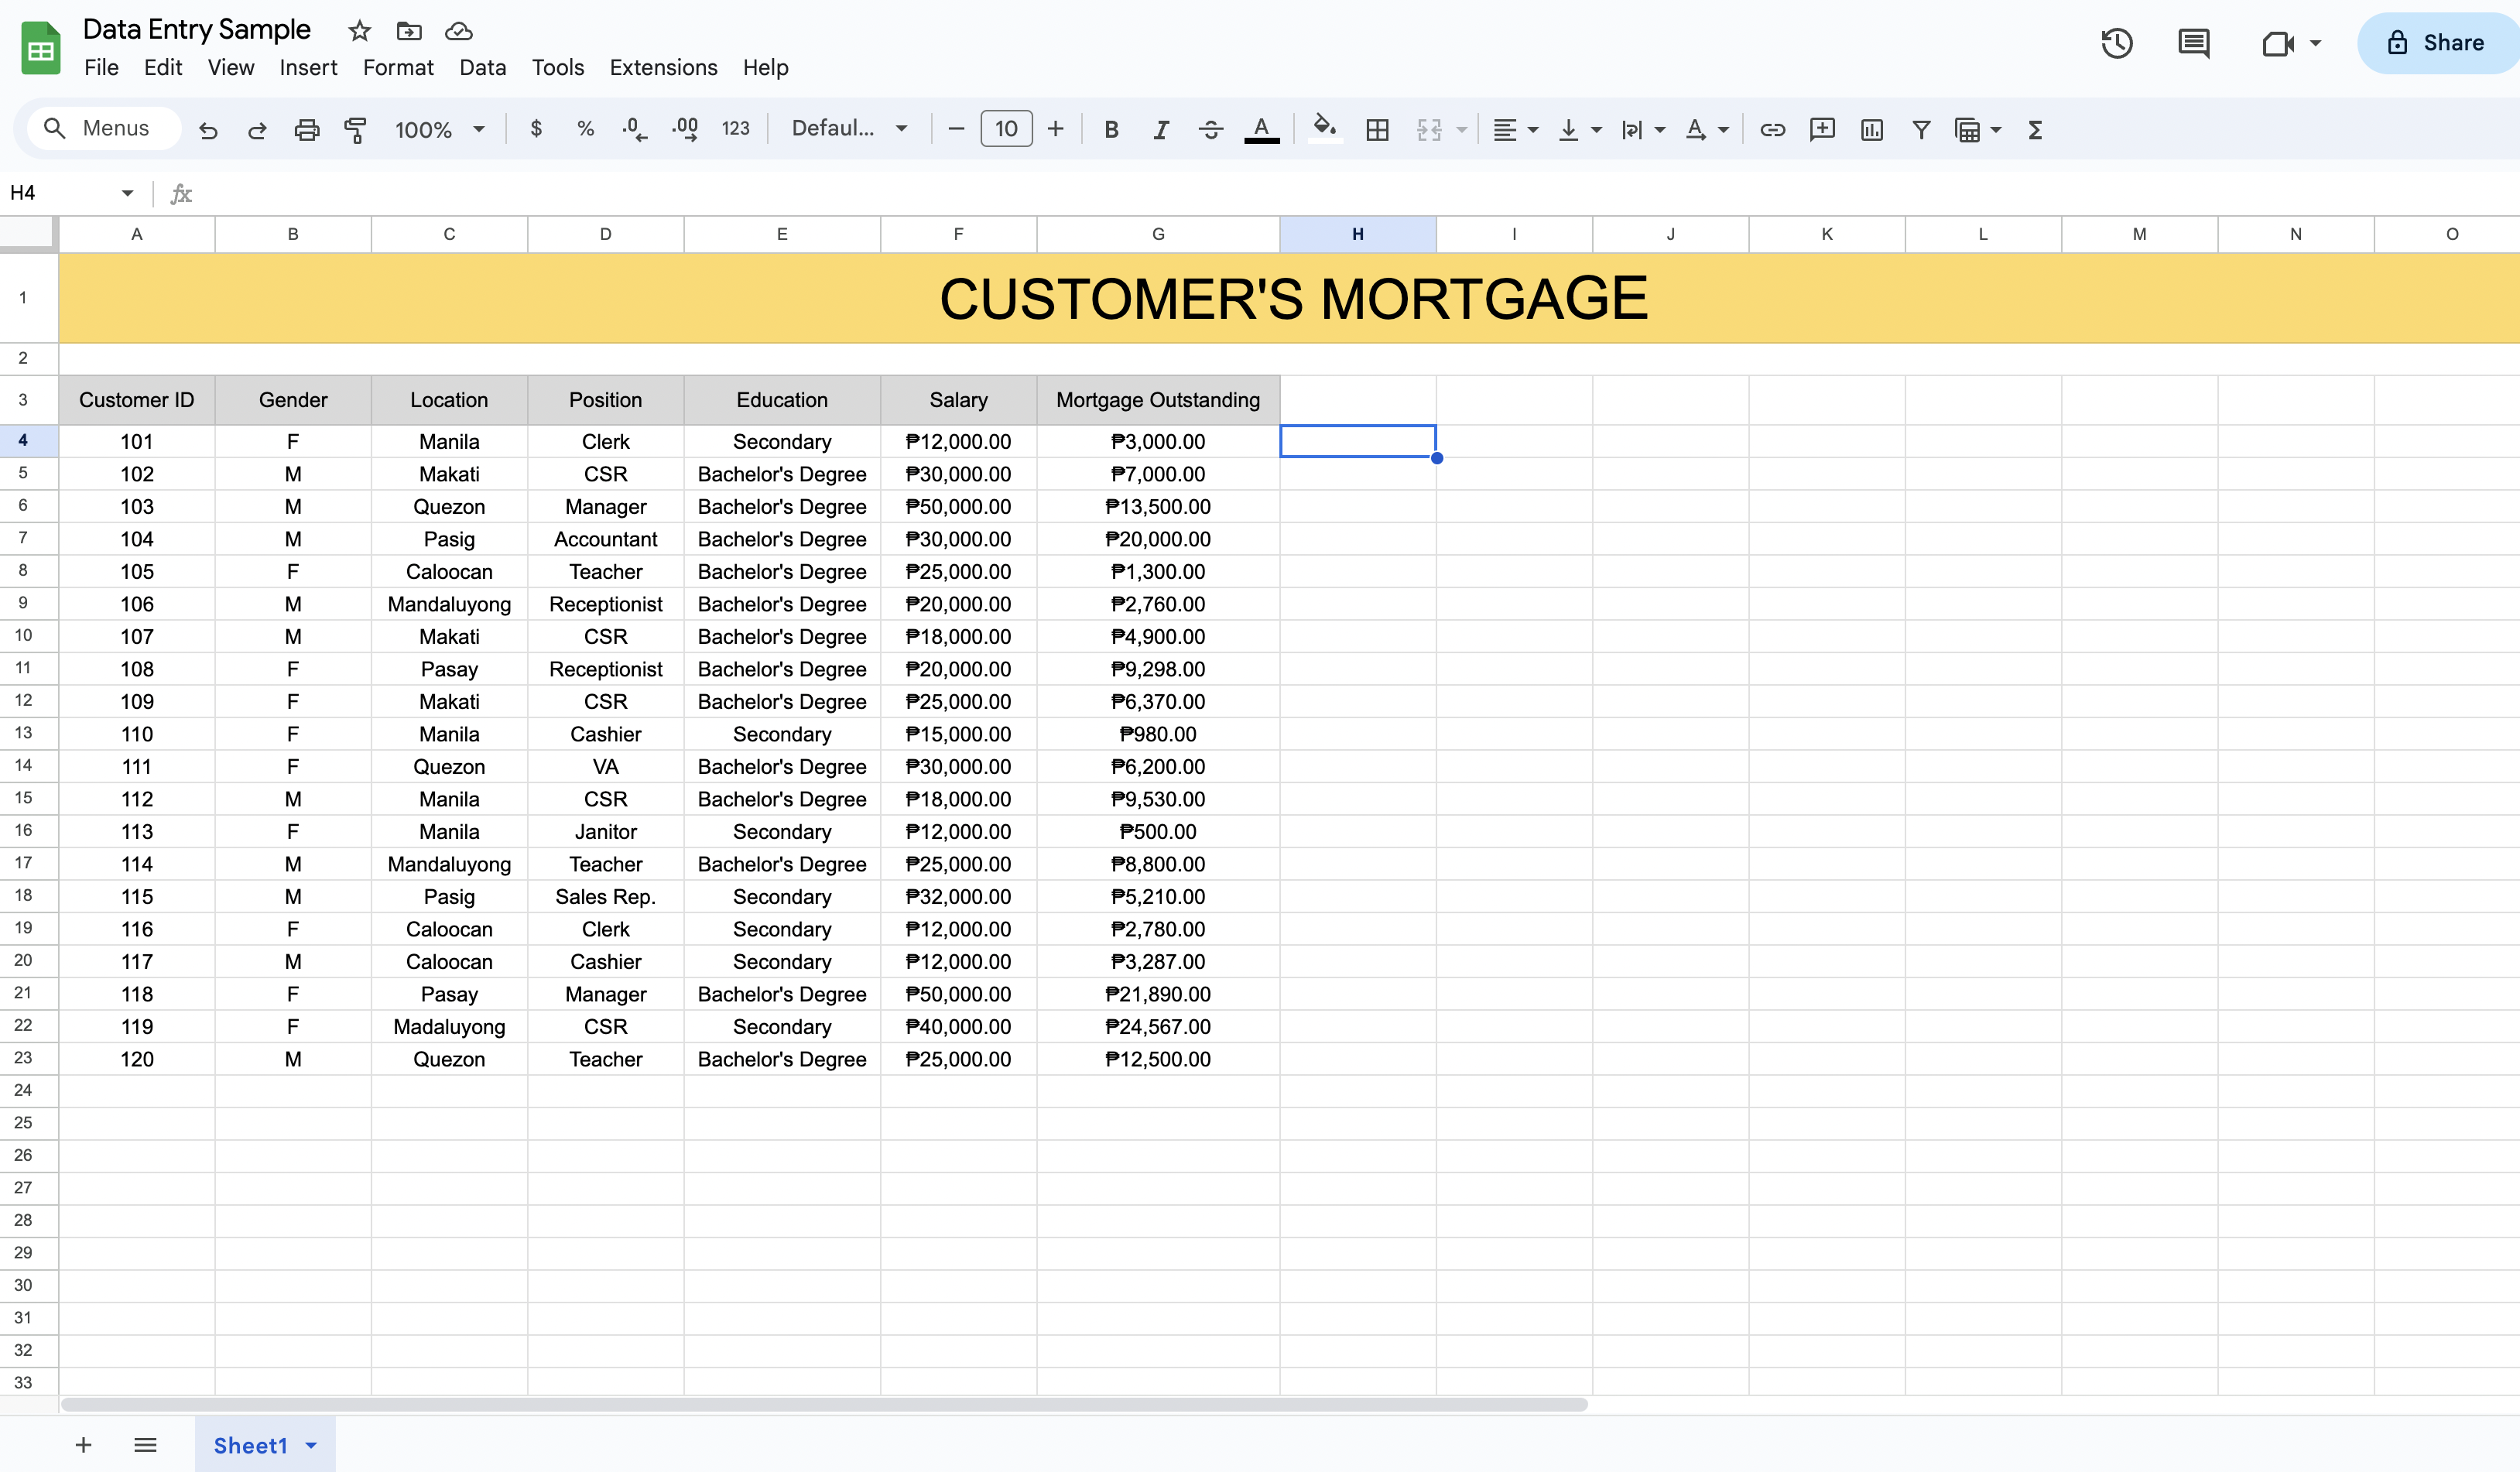Toggle bold formatting
This screenshot has height=1472, width=2520.
coord(1111,129)
